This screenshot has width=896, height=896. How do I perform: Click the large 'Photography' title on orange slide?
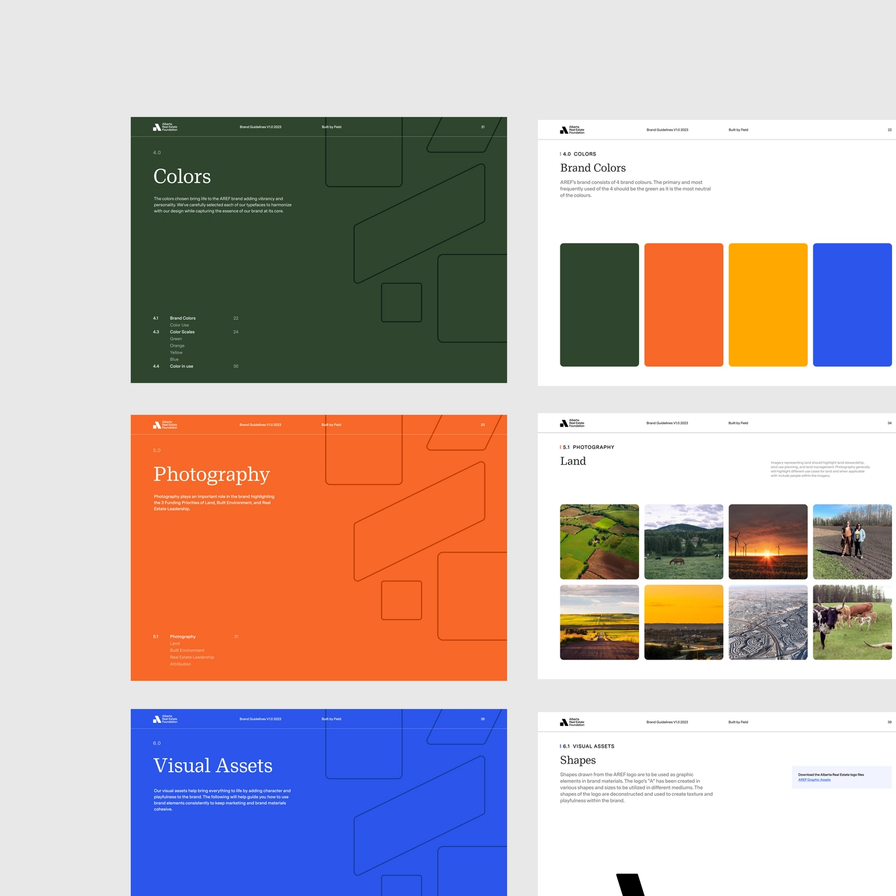pos(211,474)
